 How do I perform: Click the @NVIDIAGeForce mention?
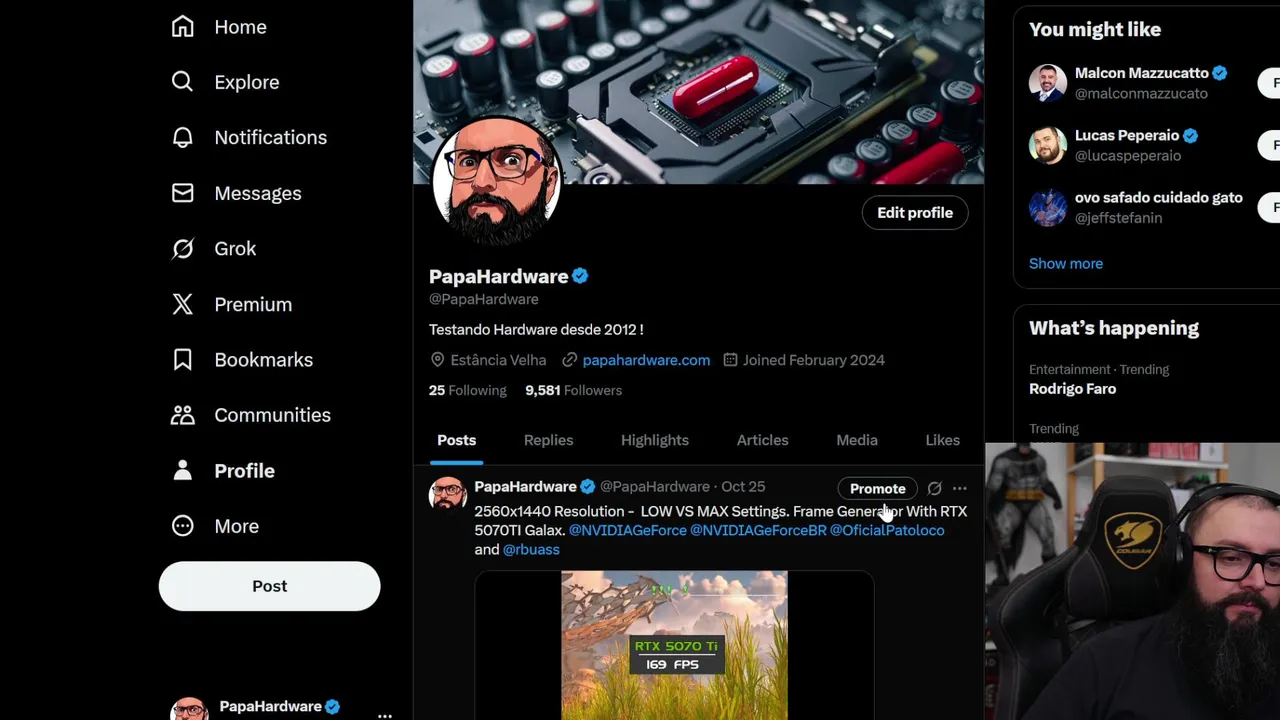pyautogui.click(x=628, y=530)
